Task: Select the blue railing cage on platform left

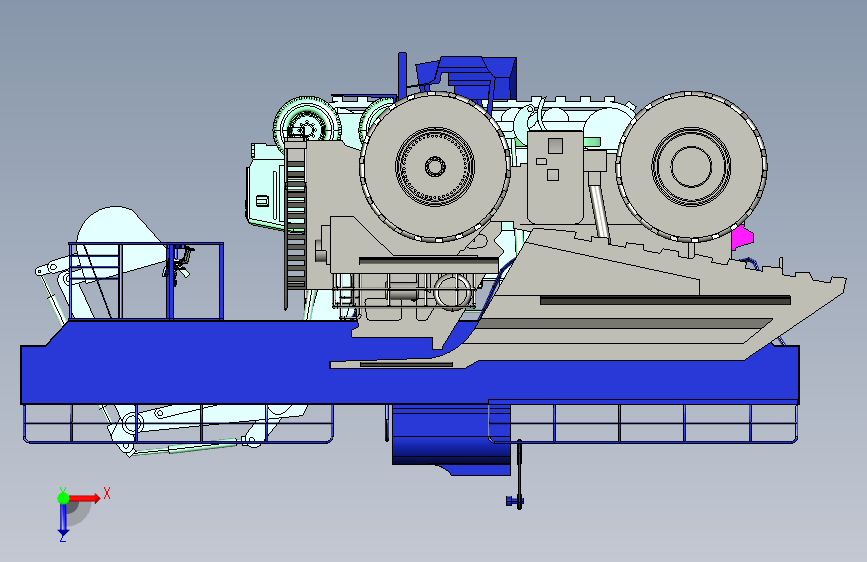Action: [146, 281]
